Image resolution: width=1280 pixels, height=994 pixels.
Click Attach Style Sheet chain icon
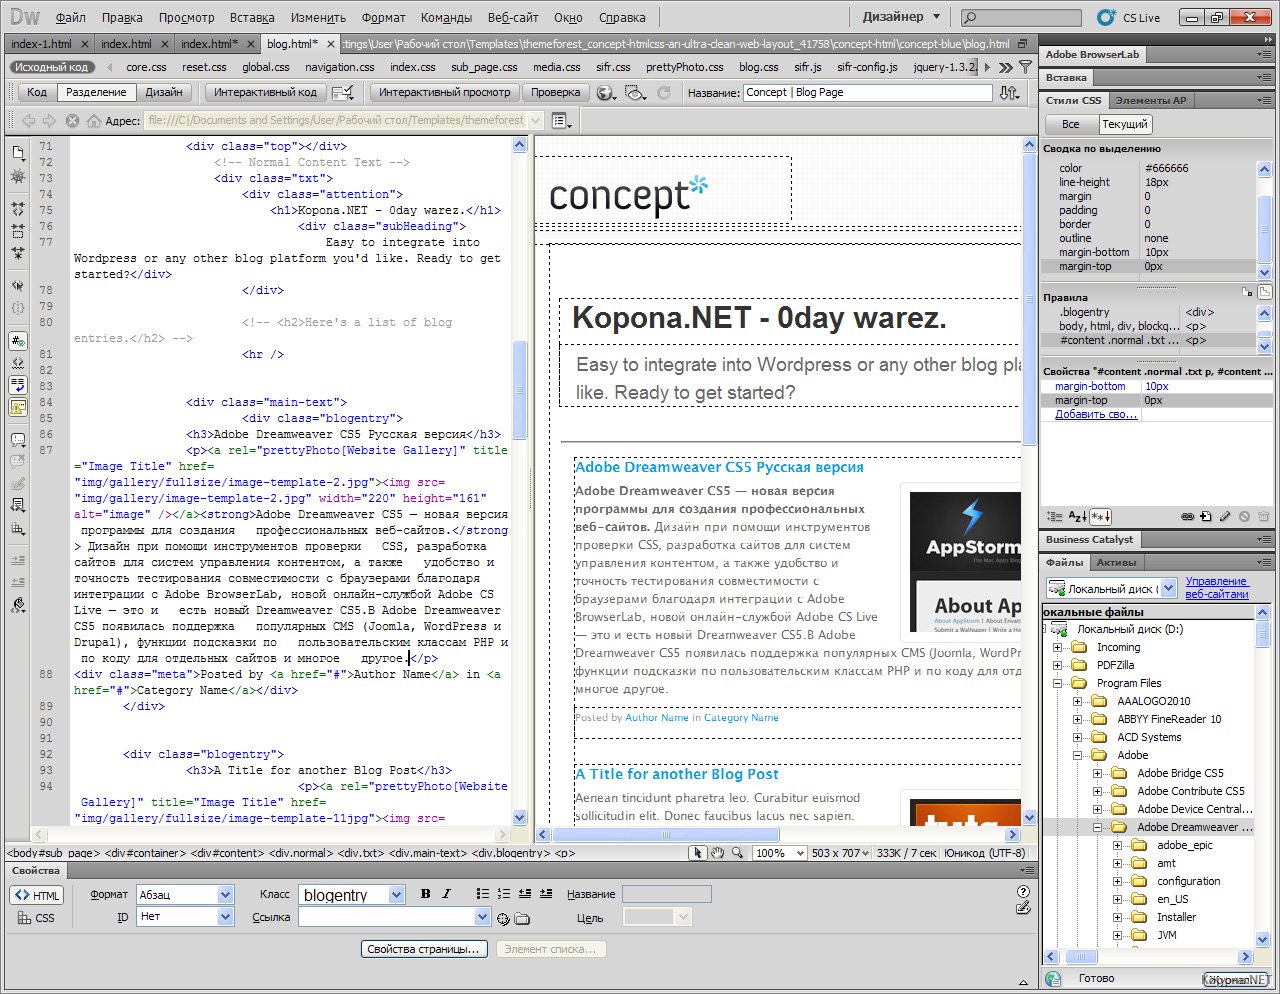click(1187, 517)
